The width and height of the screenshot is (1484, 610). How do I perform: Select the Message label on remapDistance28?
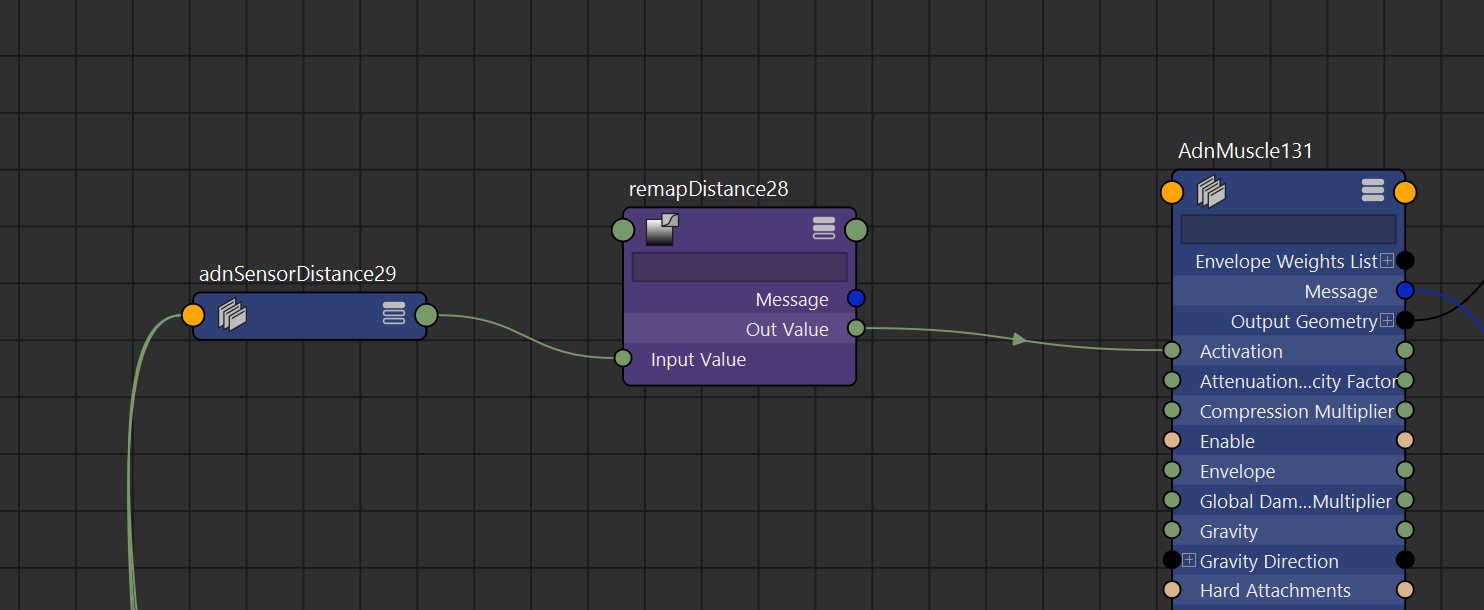pyautogui.click(x=792, y=299)
